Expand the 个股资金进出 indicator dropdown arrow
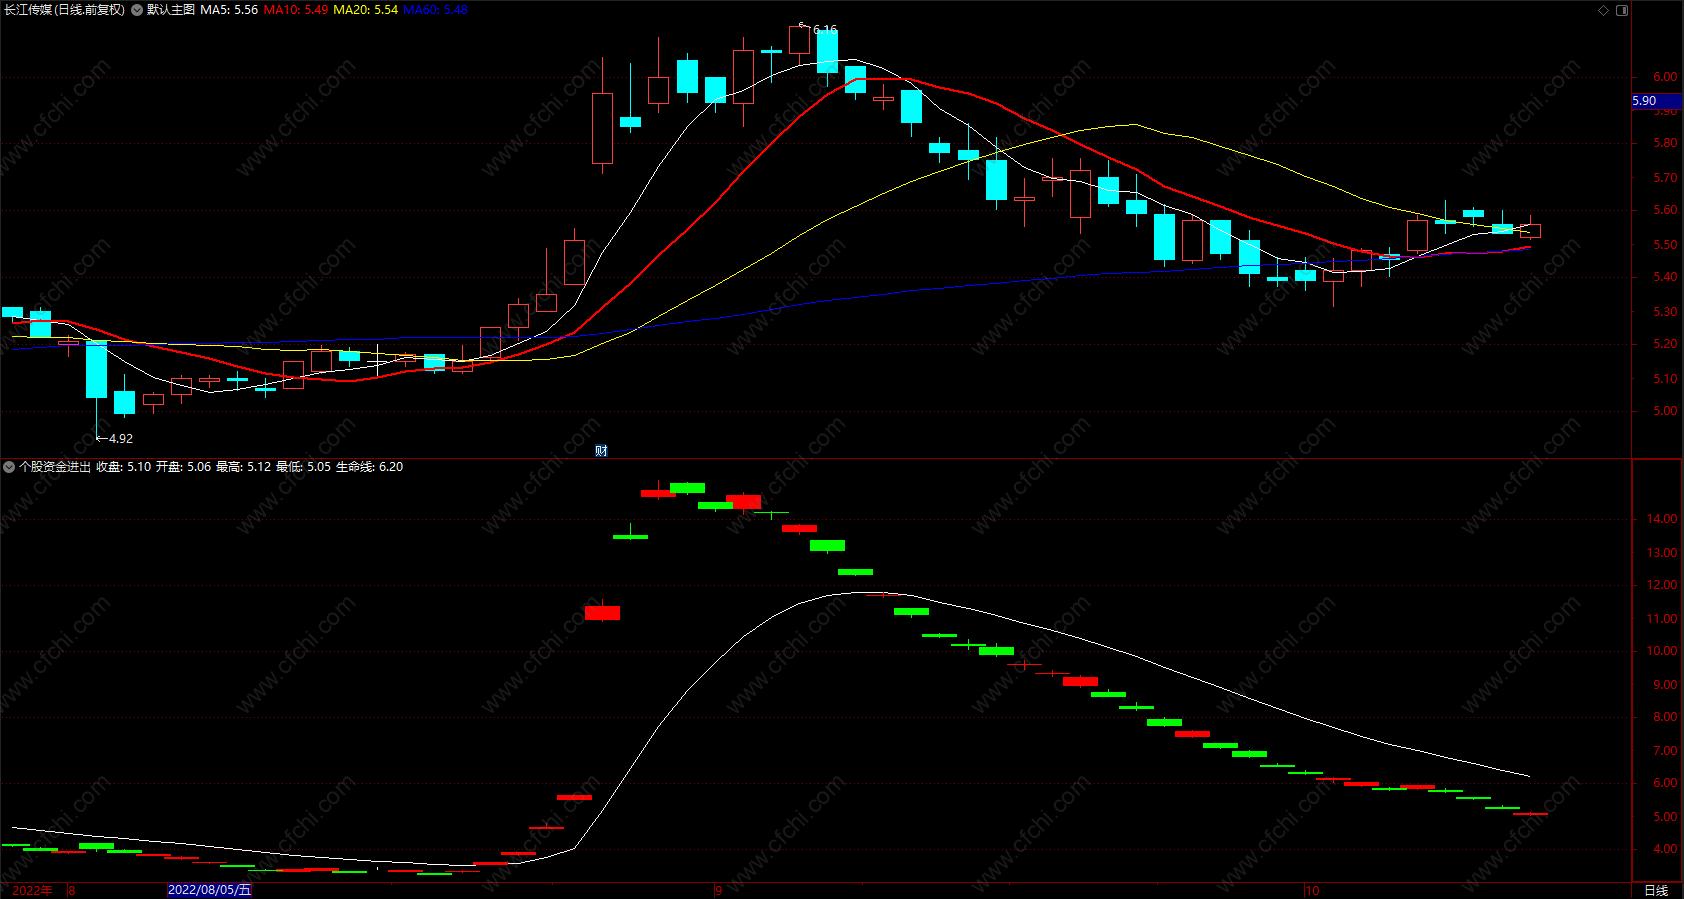The width and height of the screenshot is (1684, 899). coord(9,467)
